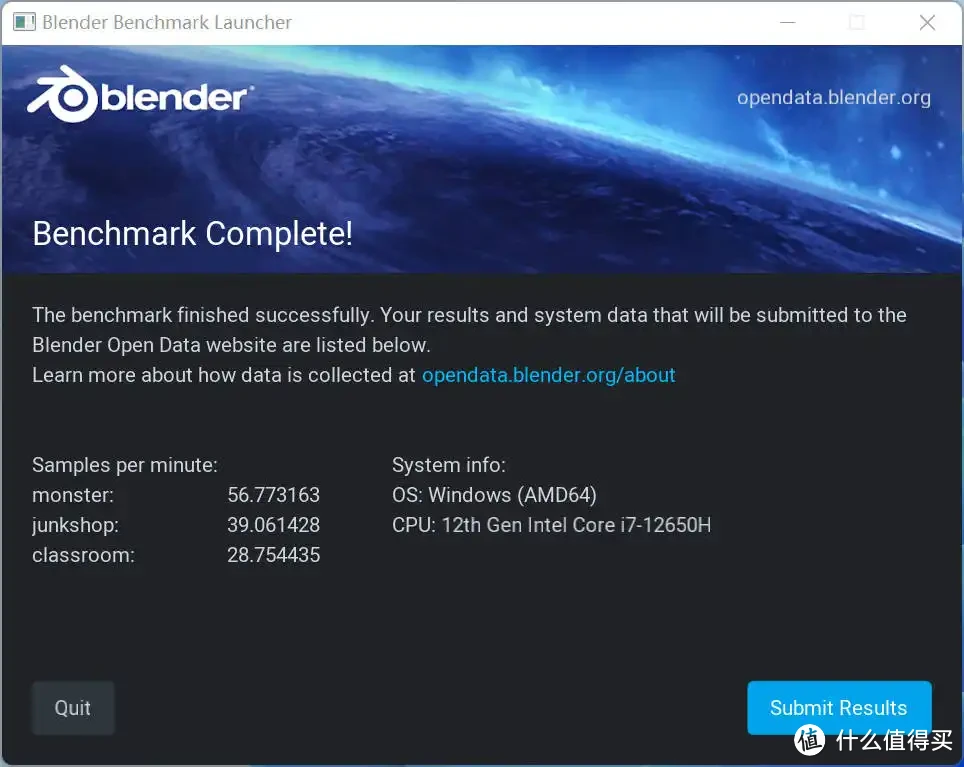Minimize the Blender Benchmark Launcher window
The width and height of the screenshot is (964, 767).
[x=788, y=23]
